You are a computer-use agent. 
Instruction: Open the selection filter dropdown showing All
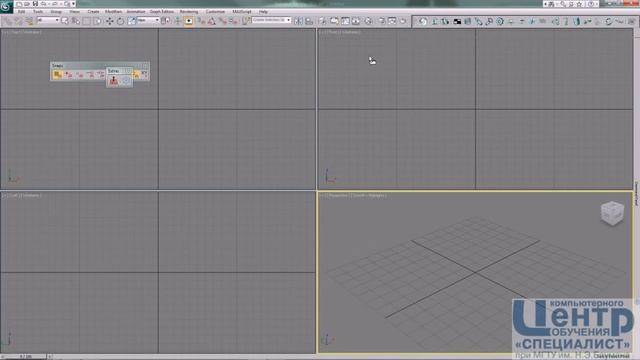[48, 20]
